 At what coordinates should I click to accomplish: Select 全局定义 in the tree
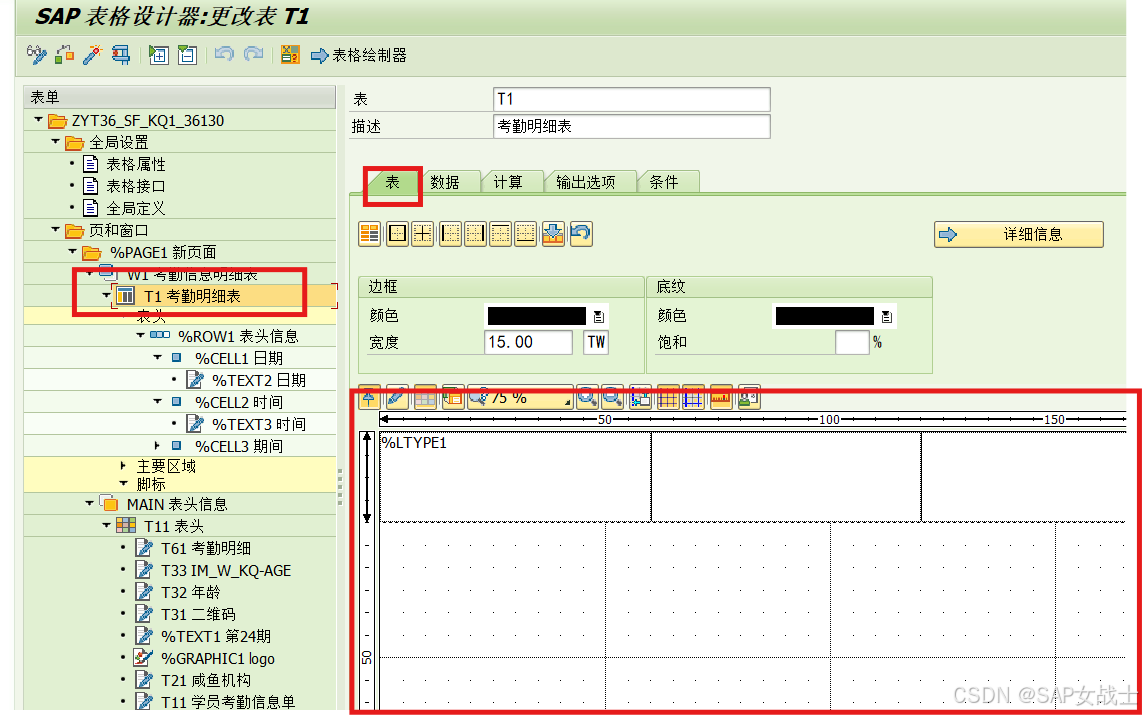point(136,208)
